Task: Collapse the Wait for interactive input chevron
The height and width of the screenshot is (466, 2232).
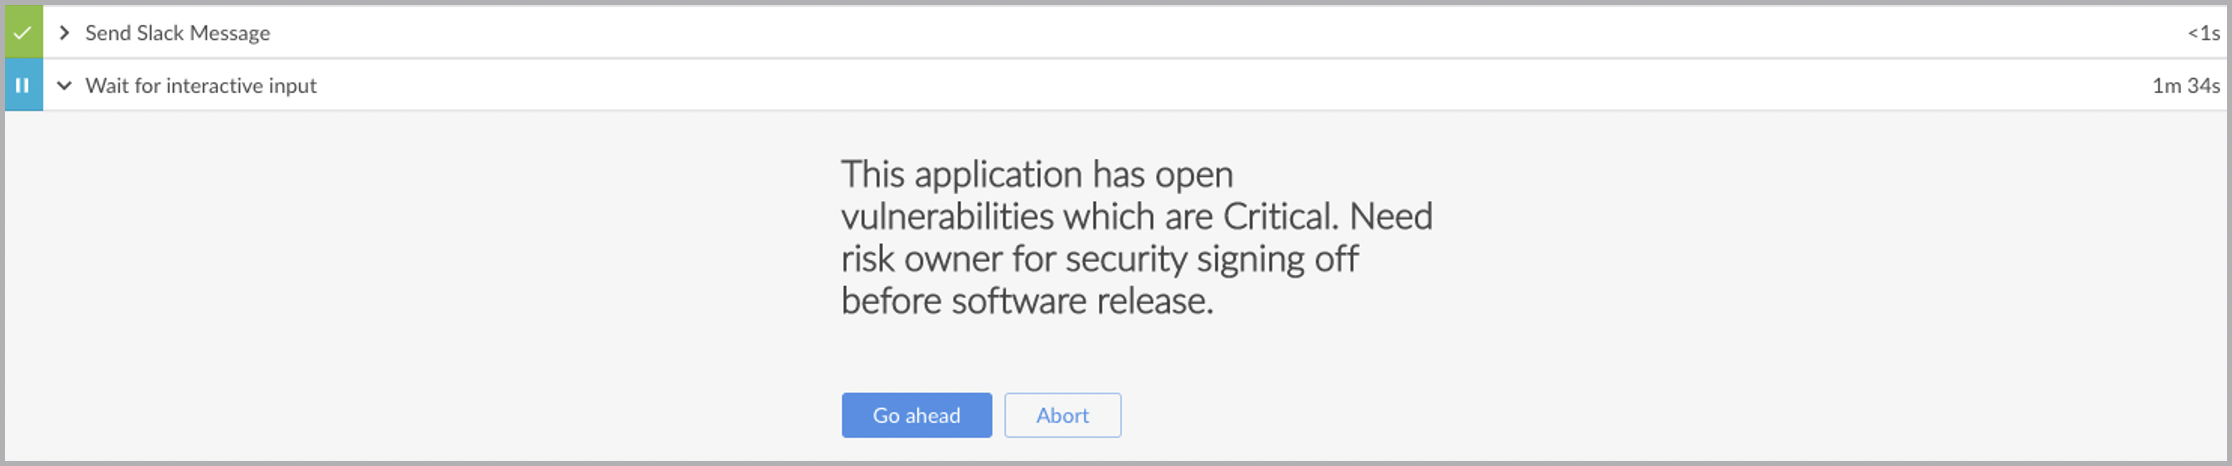Action: 64,86
